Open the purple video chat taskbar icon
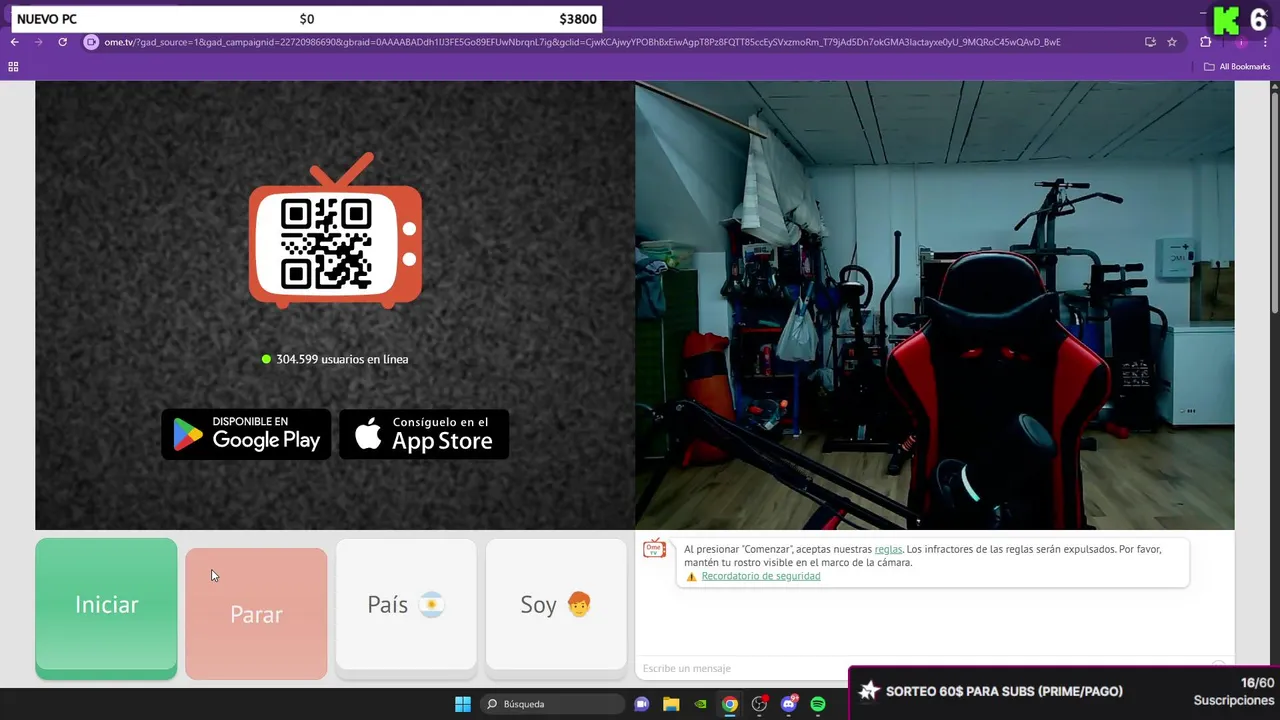 [x=642, y=704]
